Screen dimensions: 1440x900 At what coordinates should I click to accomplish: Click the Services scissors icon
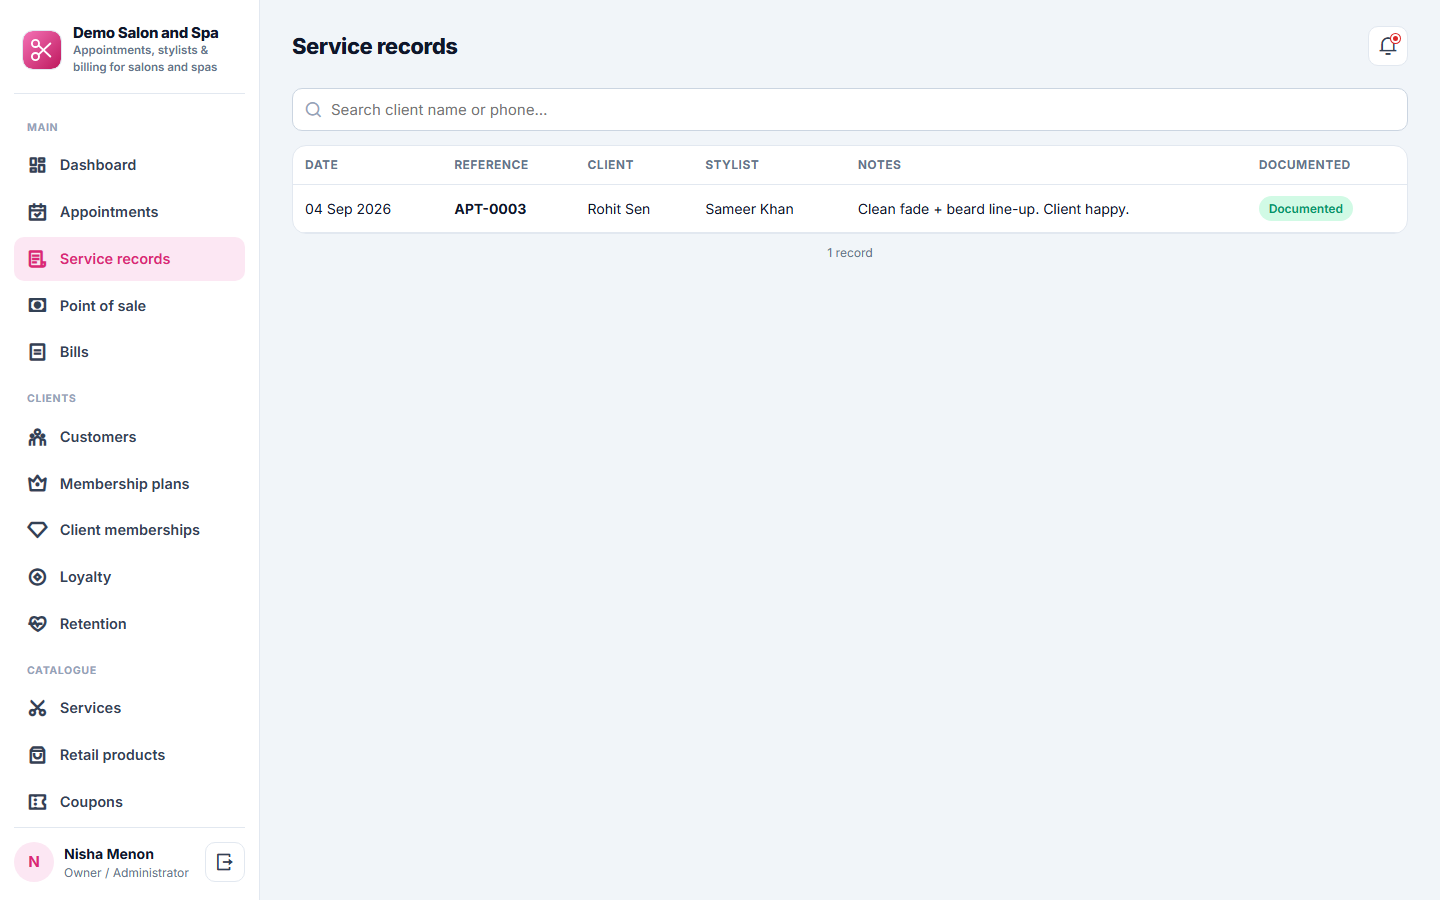click(38, 708)
